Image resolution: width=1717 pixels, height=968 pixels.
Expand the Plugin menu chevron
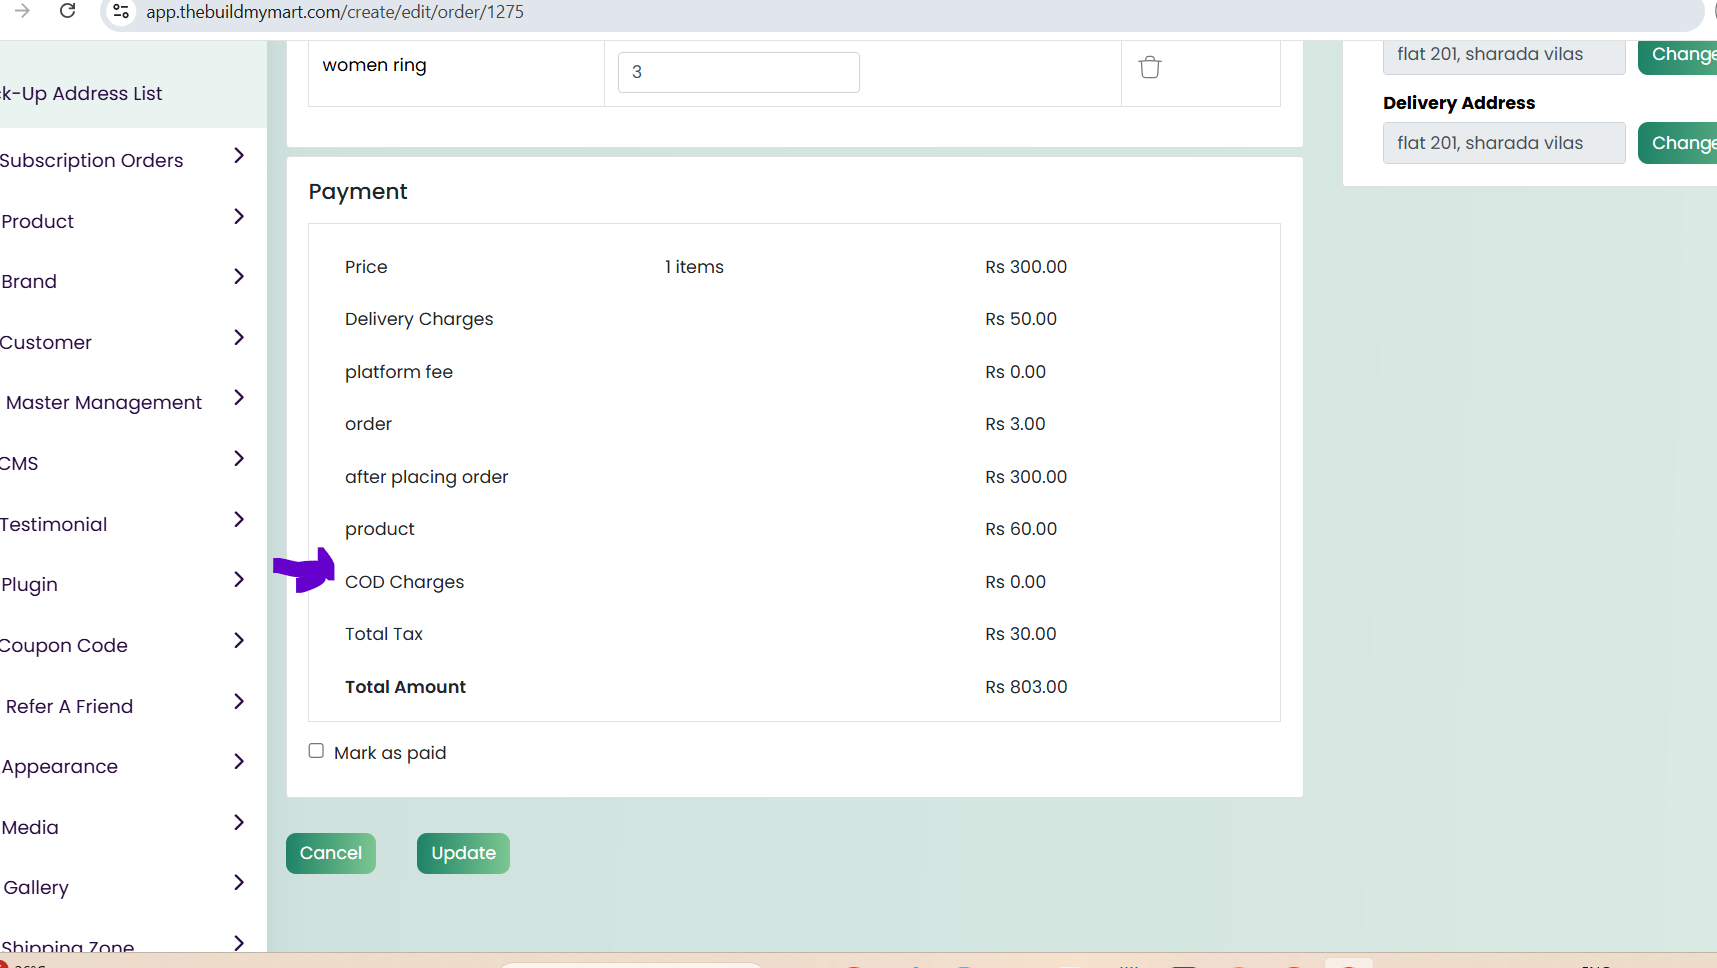(x=239, y=579)
